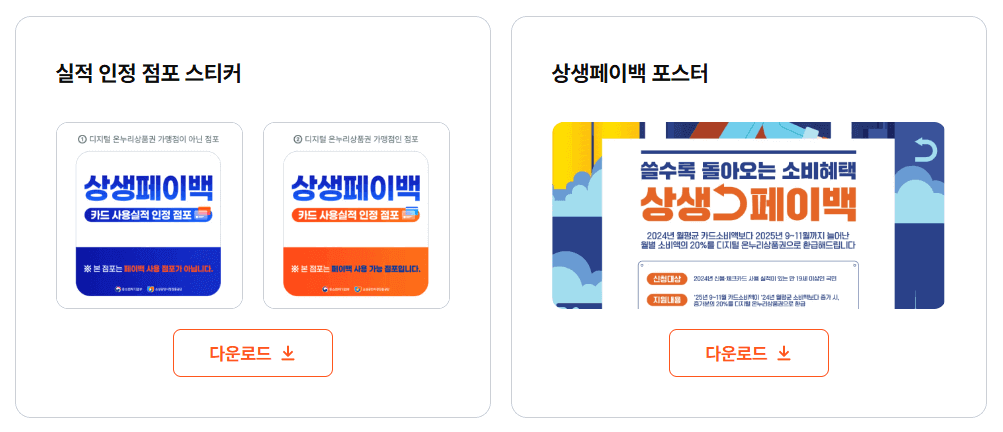Click the circled number ② icon
This screenshot has width=1003, height=432.
tap(297, 139)
